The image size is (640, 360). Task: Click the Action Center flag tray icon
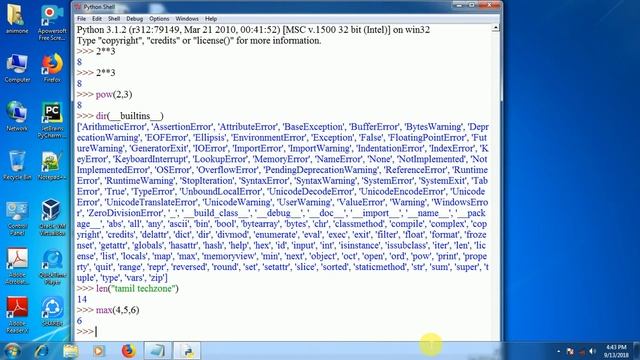tap(570, 351)
